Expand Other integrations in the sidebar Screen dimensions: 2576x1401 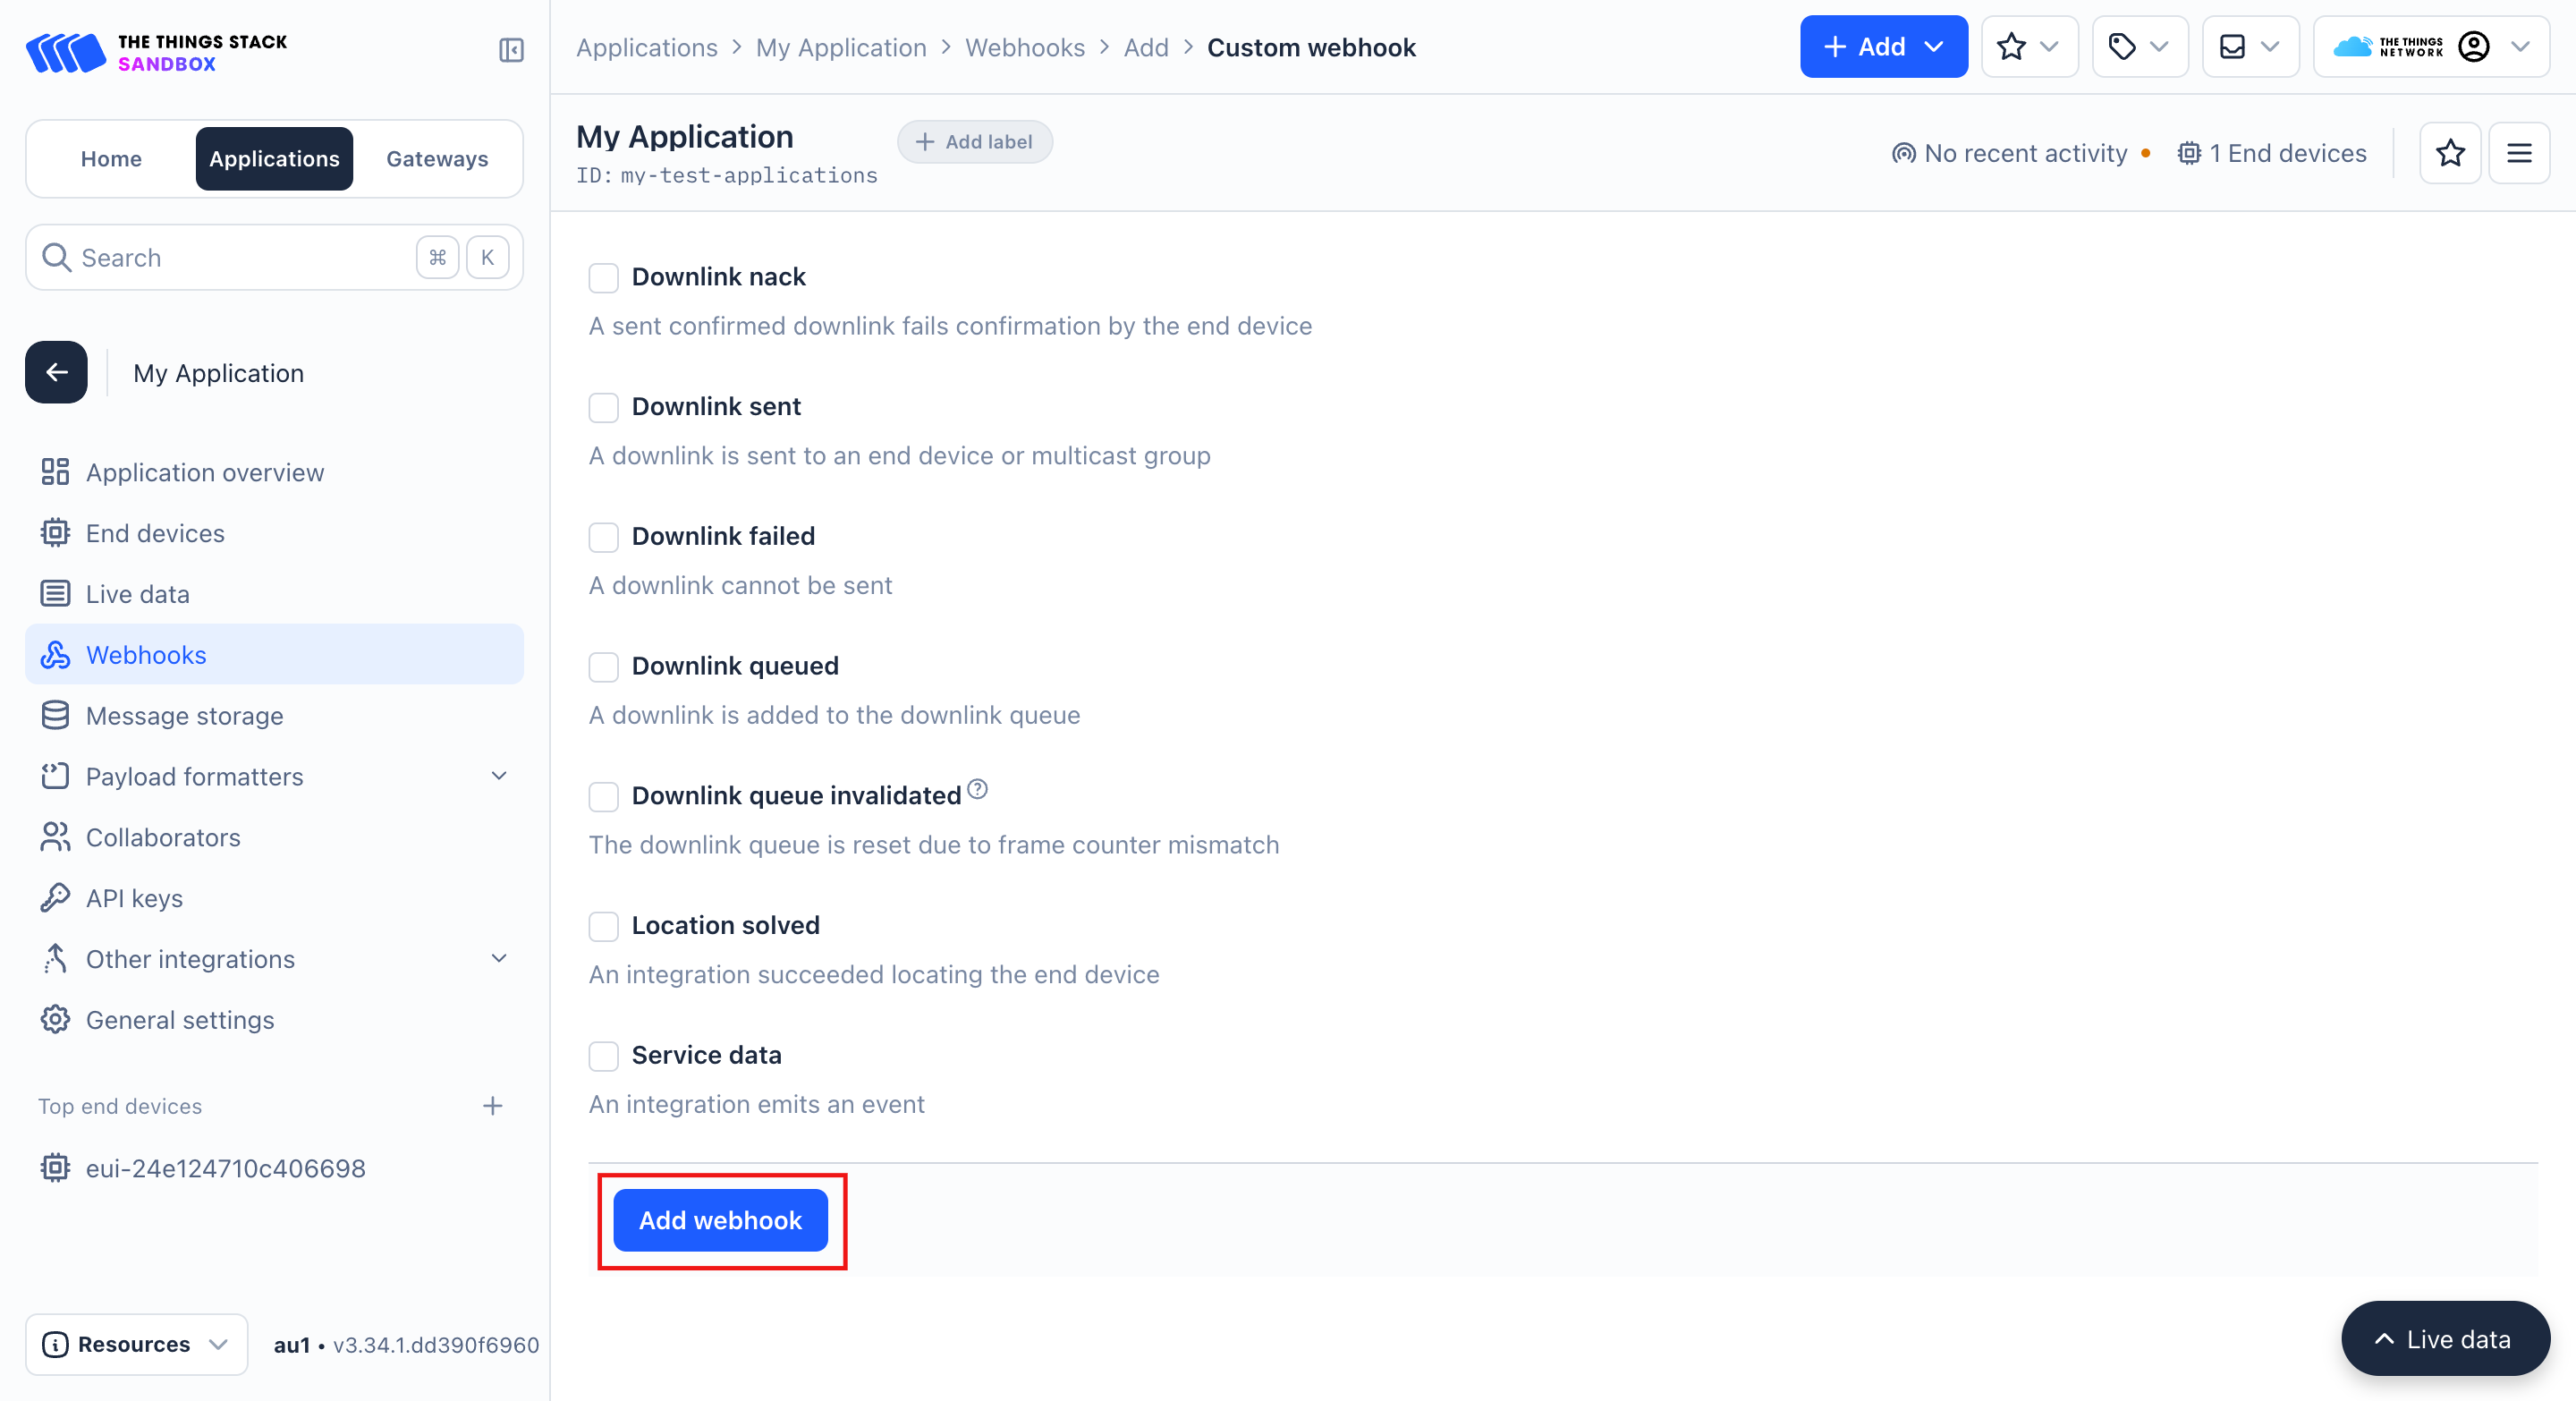tap(499, 958)
